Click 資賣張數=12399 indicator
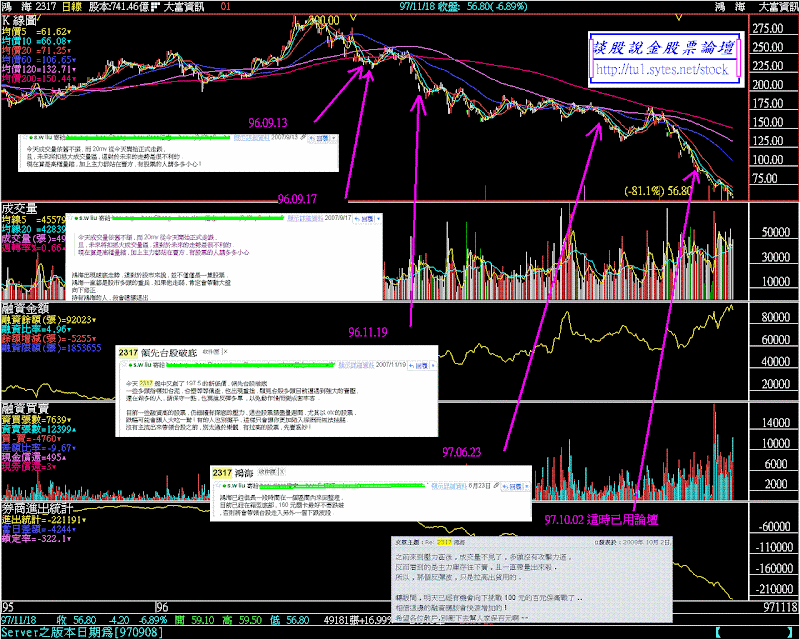 [39, 429]
